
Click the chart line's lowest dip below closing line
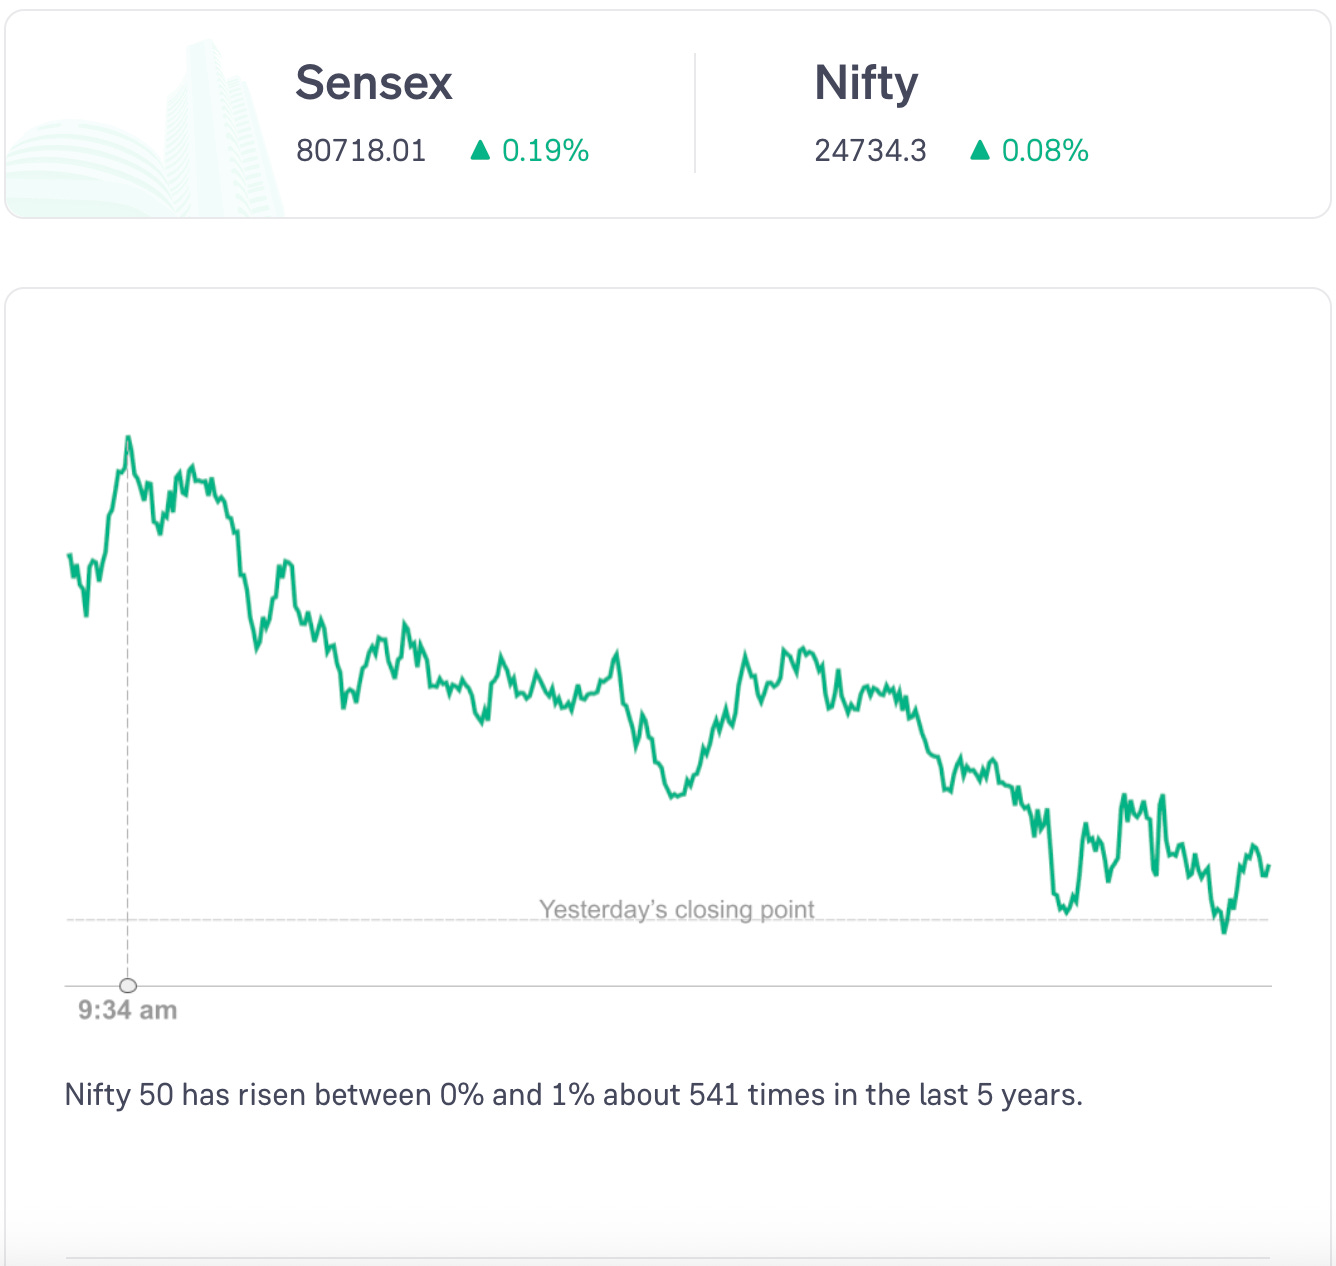(1224, 931)
